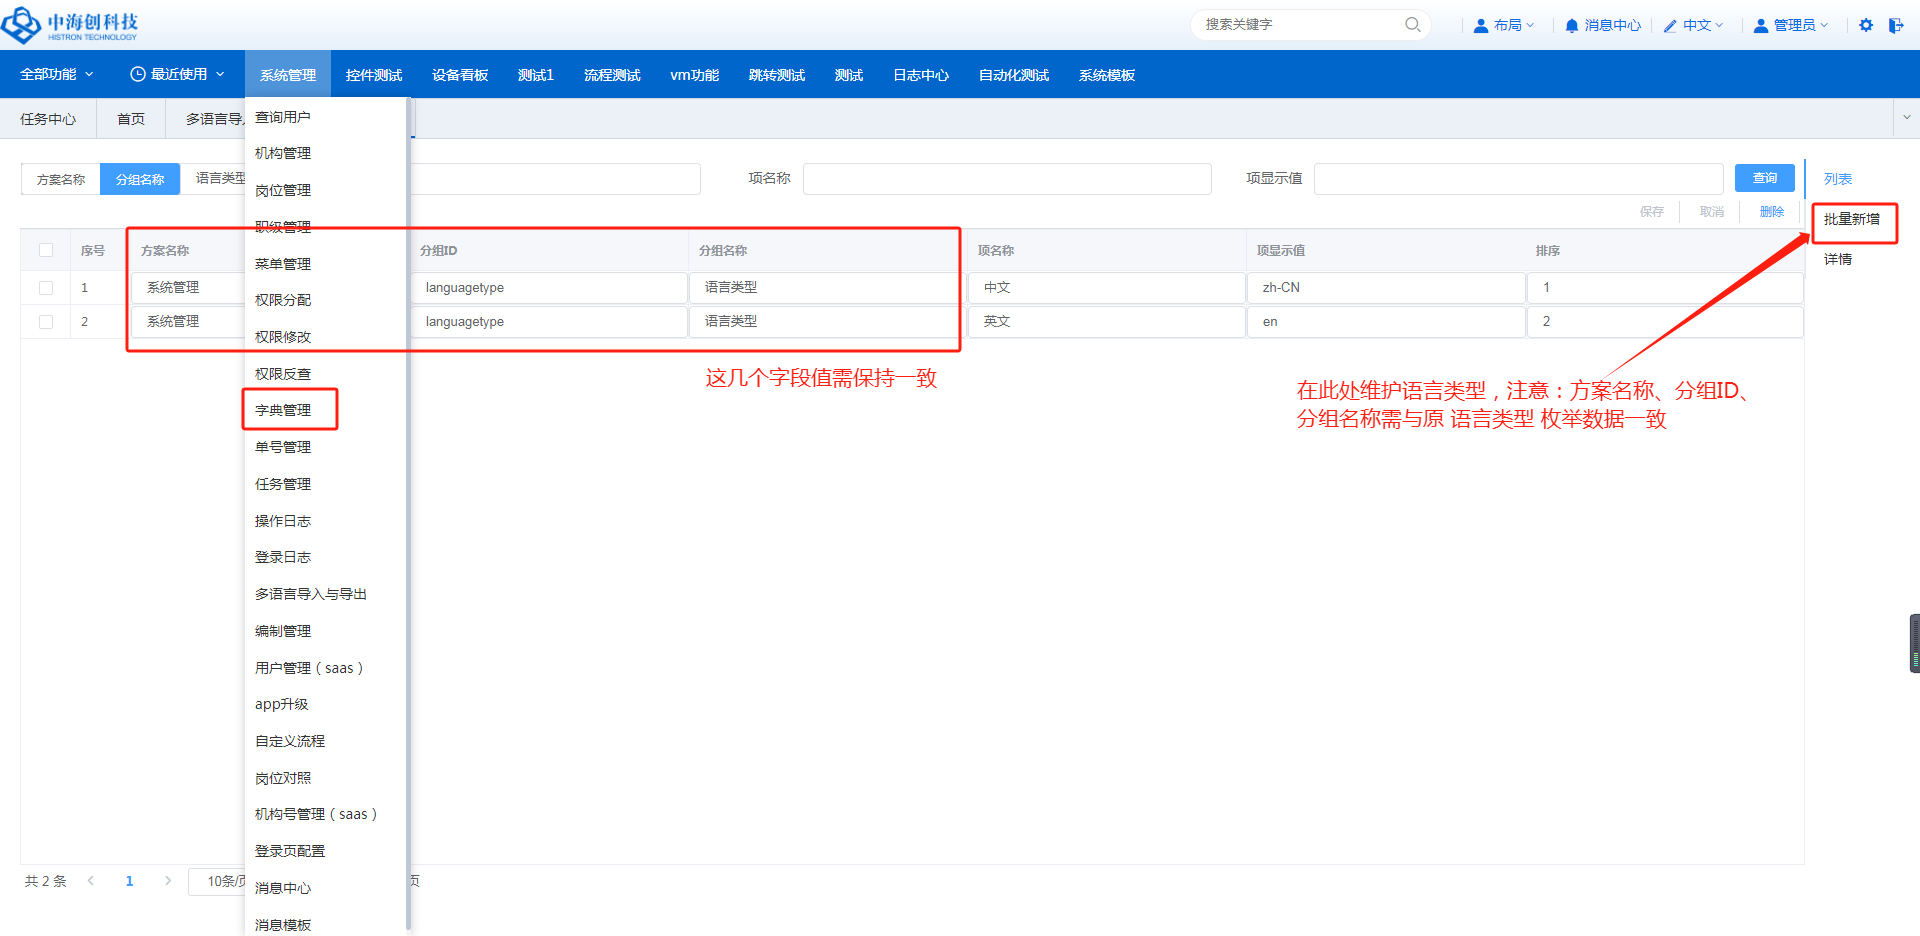Click 批量新增 in the right panel
1920x936 pixels.
[1851, 219]
